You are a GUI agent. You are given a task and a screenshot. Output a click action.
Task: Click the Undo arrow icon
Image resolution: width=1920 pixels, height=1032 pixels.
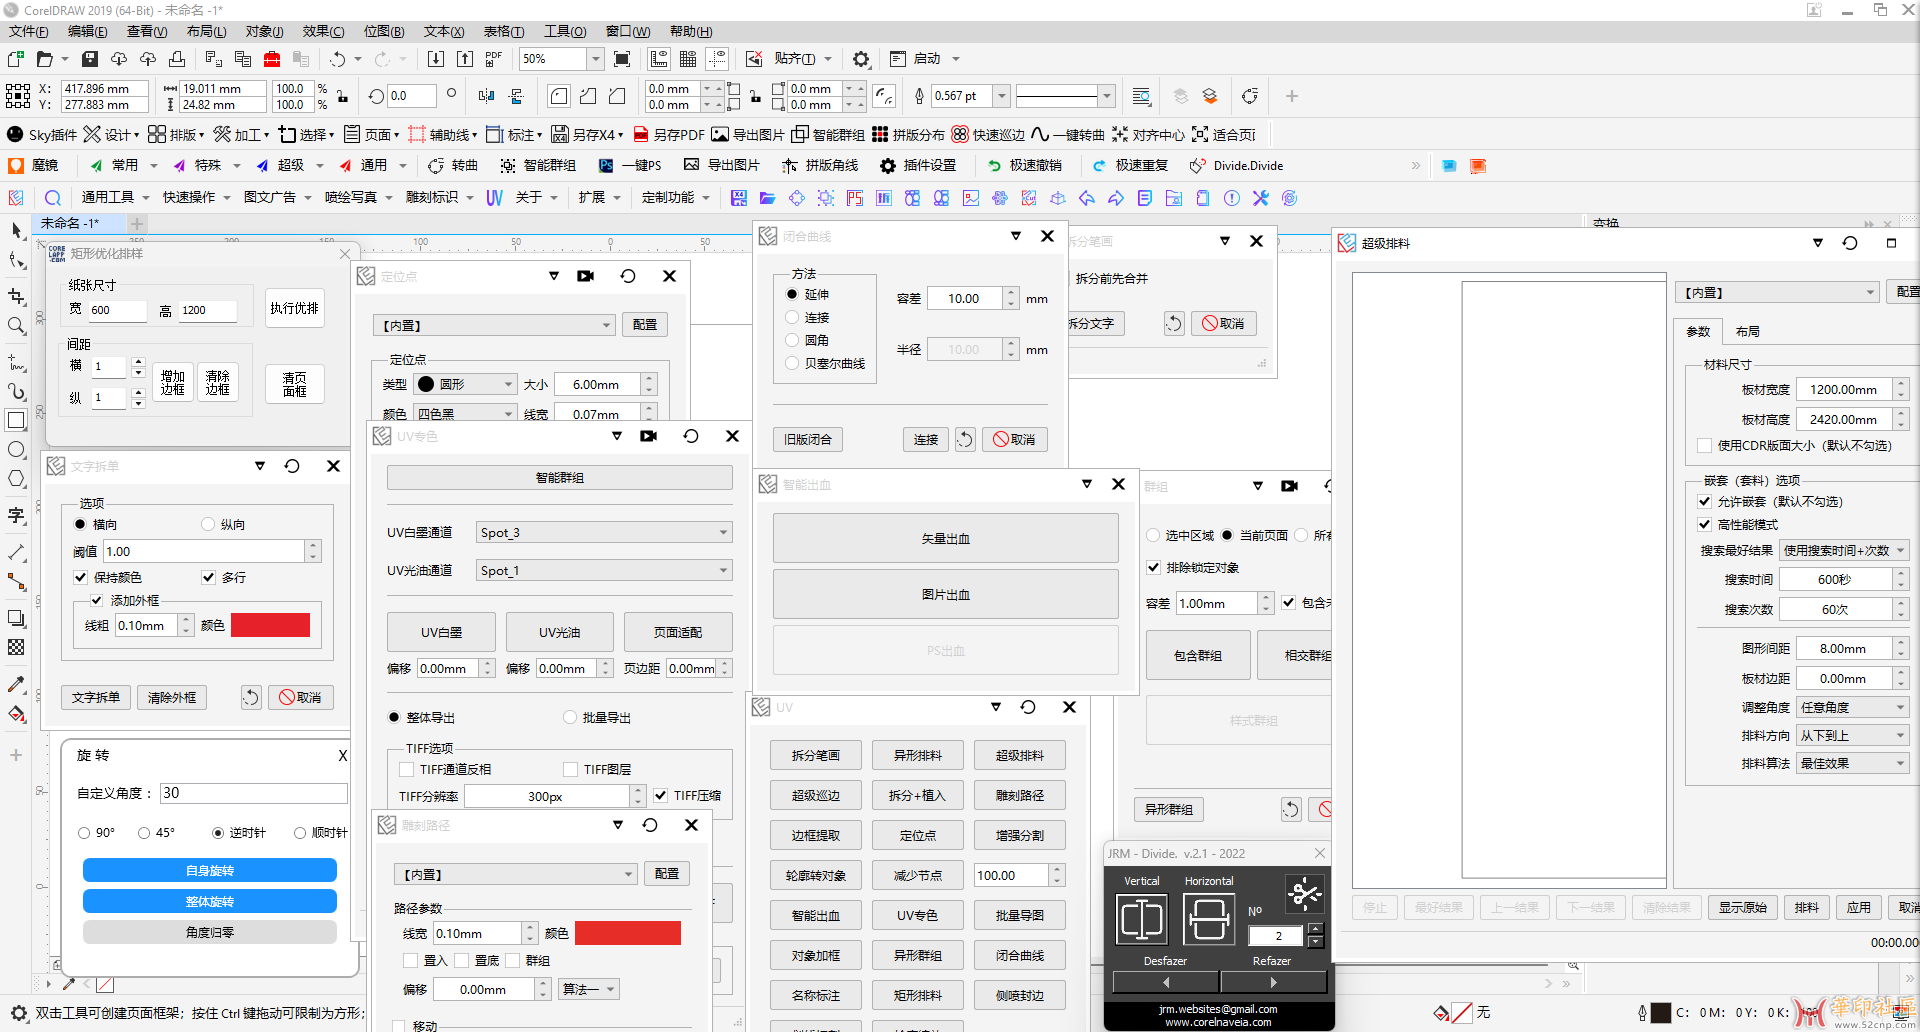click(338, 59)
